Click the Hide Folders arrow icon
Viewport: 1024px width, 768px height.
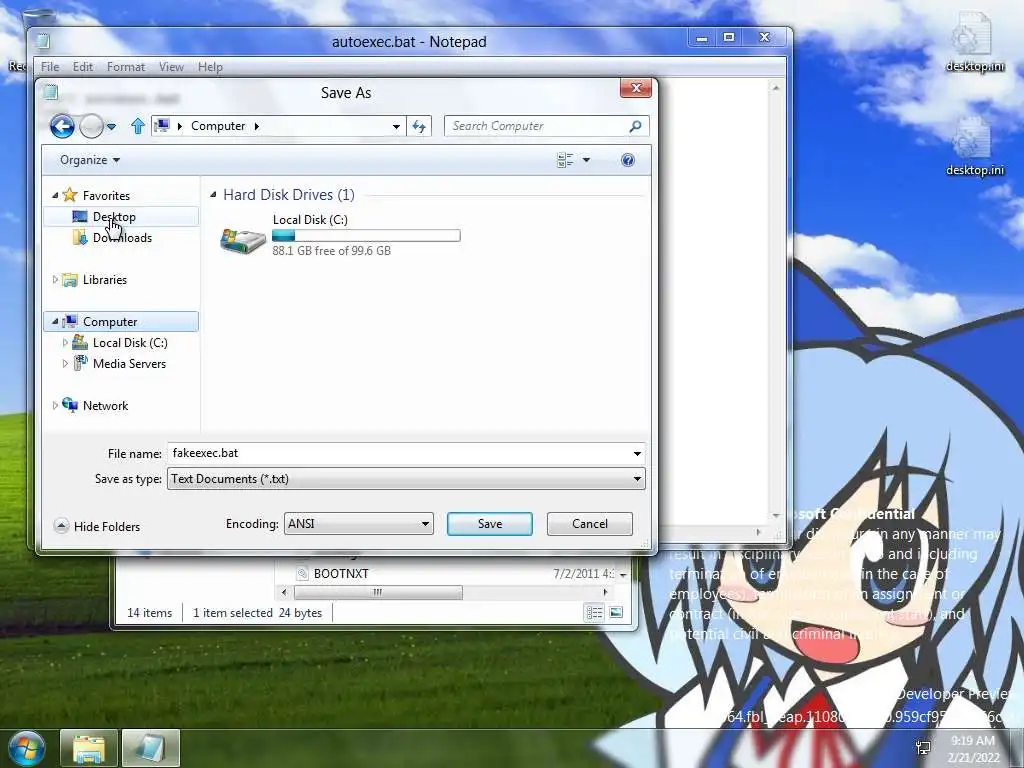point(61,526)
